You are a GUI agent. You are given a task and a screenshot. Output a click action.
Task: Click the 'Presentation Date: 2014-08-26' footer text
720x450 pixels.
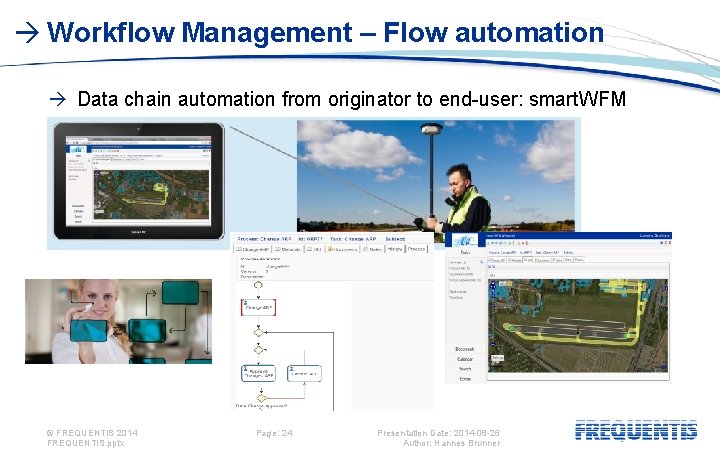439,433
